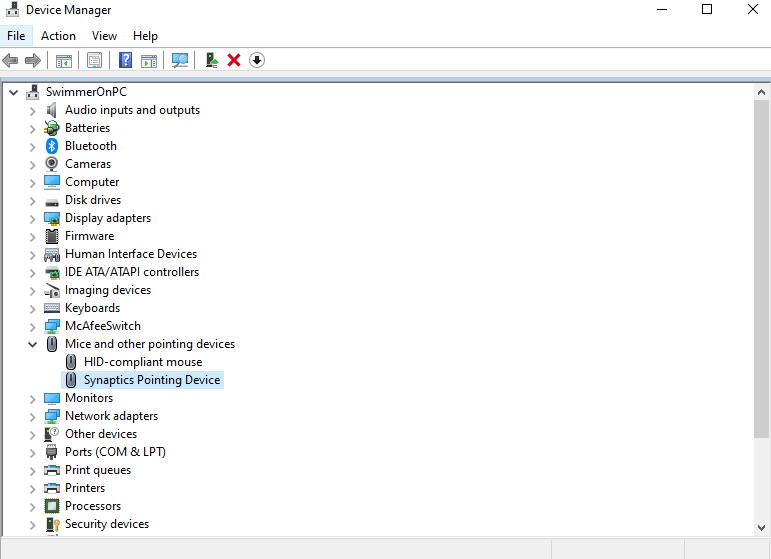This screenshot has height=559, width=771.
Task: Collapse Mice and other pointing devices
Action: 32,345
